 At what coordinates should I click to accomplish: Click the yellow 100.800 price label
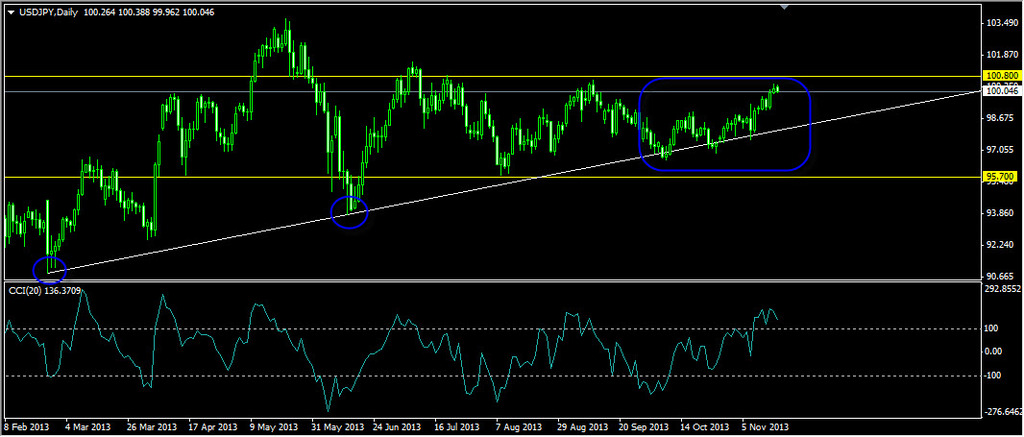(1000, 75)
